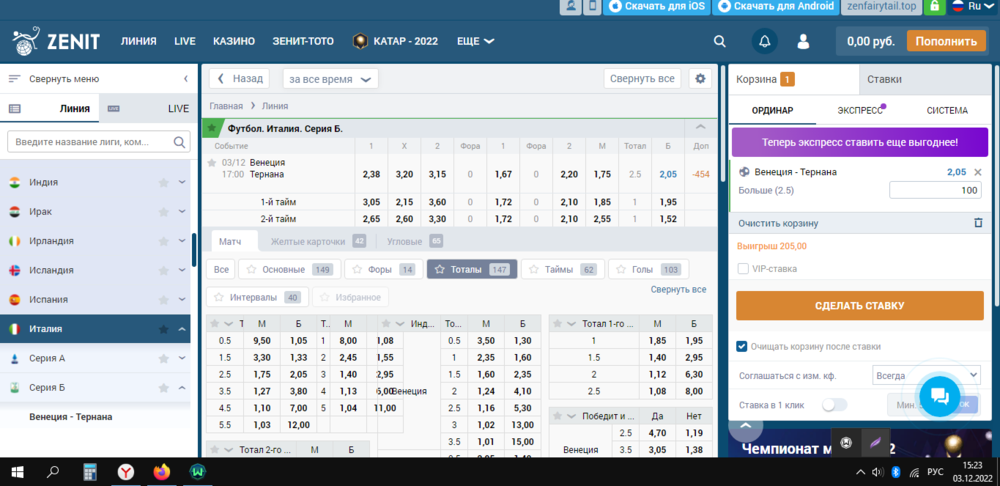This screenshot has width=1000, height=486.
Task: Open the user profile icon
Action: coord(803,41)
